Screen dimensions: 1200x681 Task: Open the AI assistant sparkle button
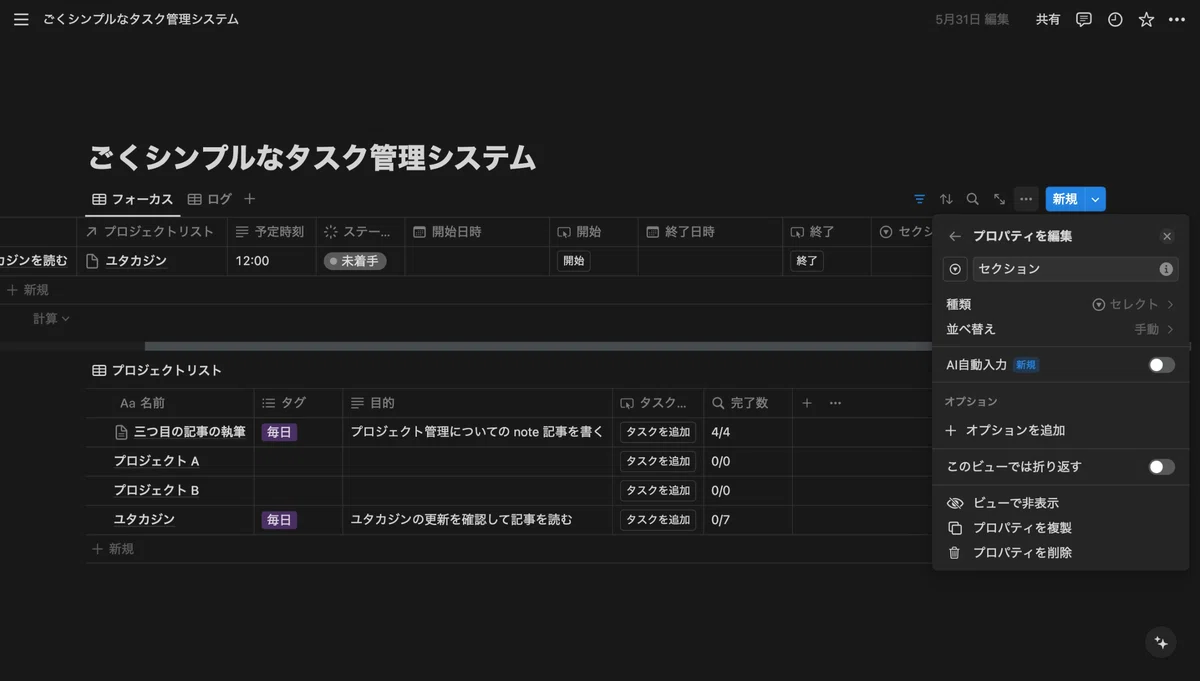coord(1161,643)
